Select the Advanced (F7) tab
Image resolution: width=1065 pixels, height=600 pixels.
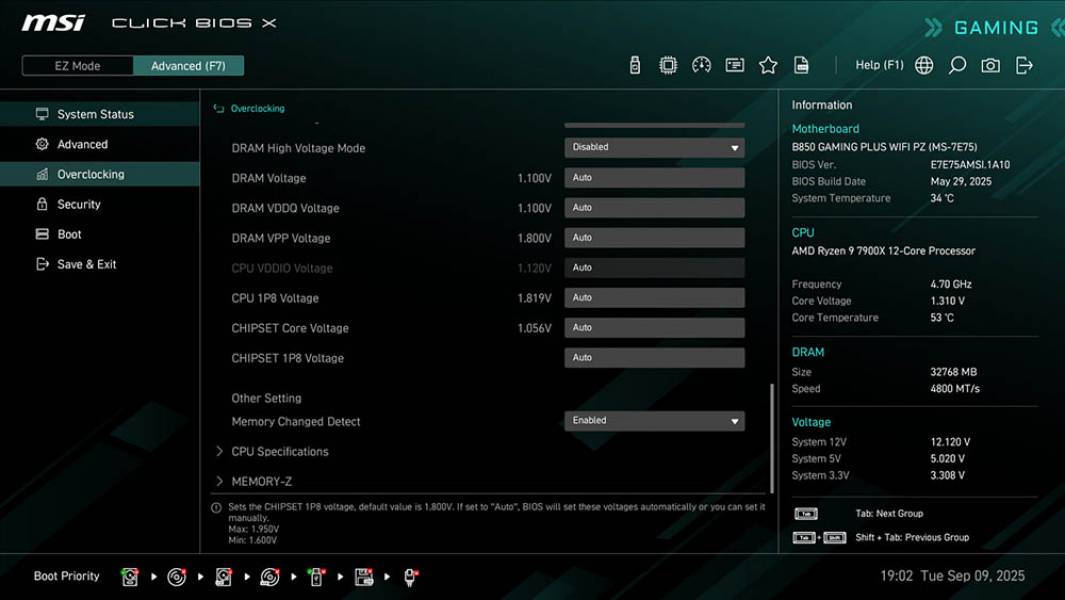point(189,65)
